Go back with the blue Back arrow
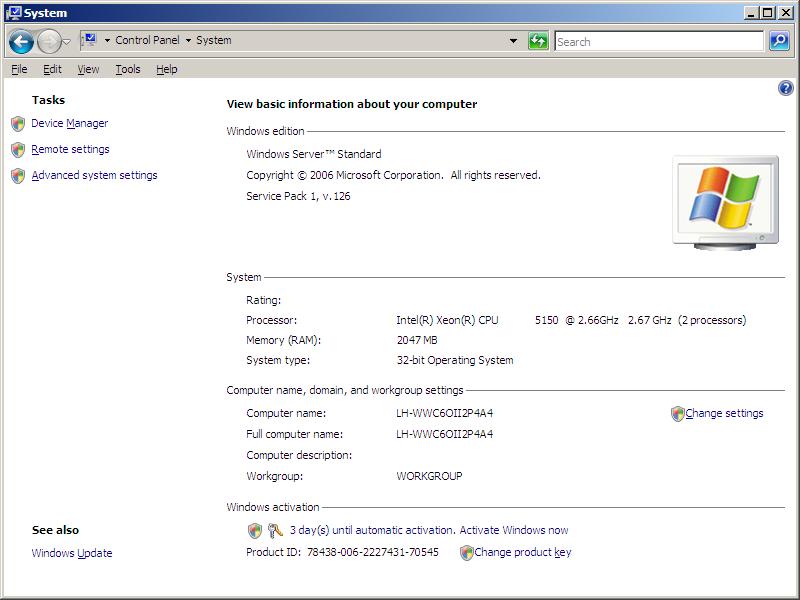 pyautogui.click(x=21, y=42)
